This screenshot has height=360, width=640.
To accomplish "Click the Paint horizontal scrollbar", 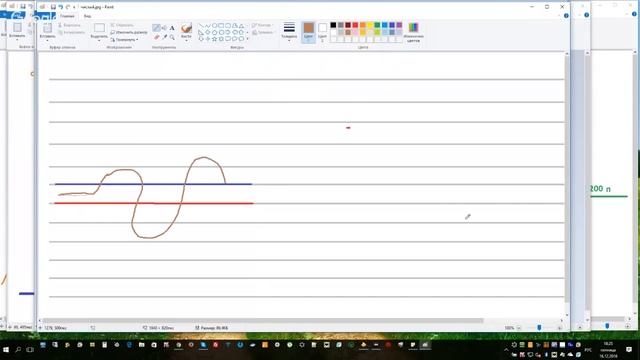I will tap(263, 321).
